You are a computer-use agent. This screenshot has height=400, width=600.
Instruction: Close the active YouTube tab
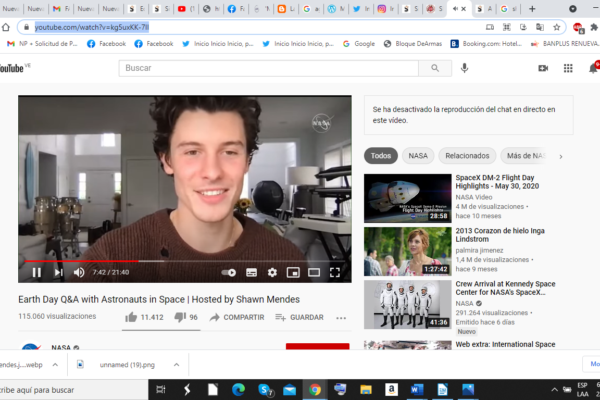[x=463, y=9]
